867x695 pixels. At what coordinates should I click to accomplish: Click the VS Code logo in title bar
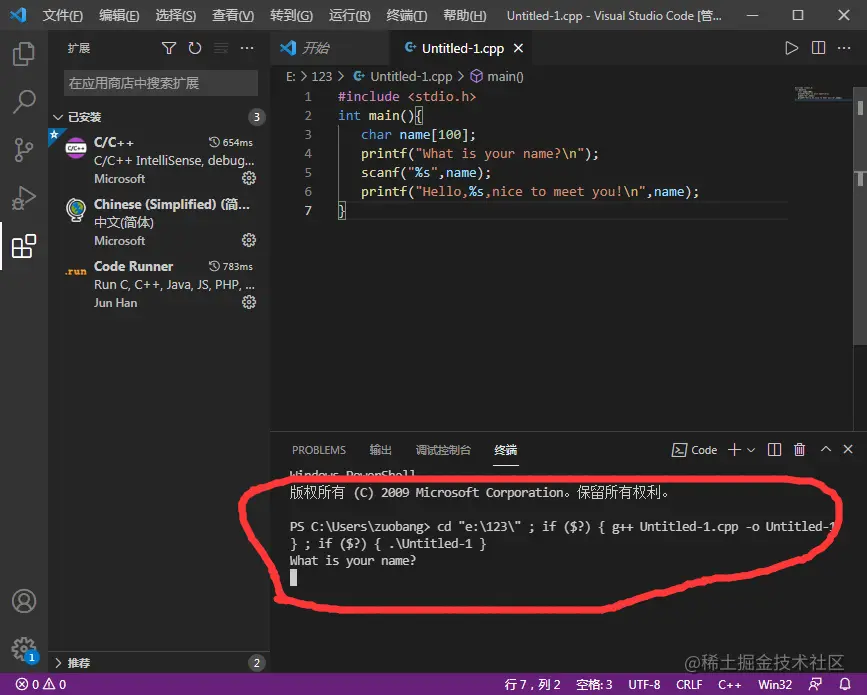[18, 15]
